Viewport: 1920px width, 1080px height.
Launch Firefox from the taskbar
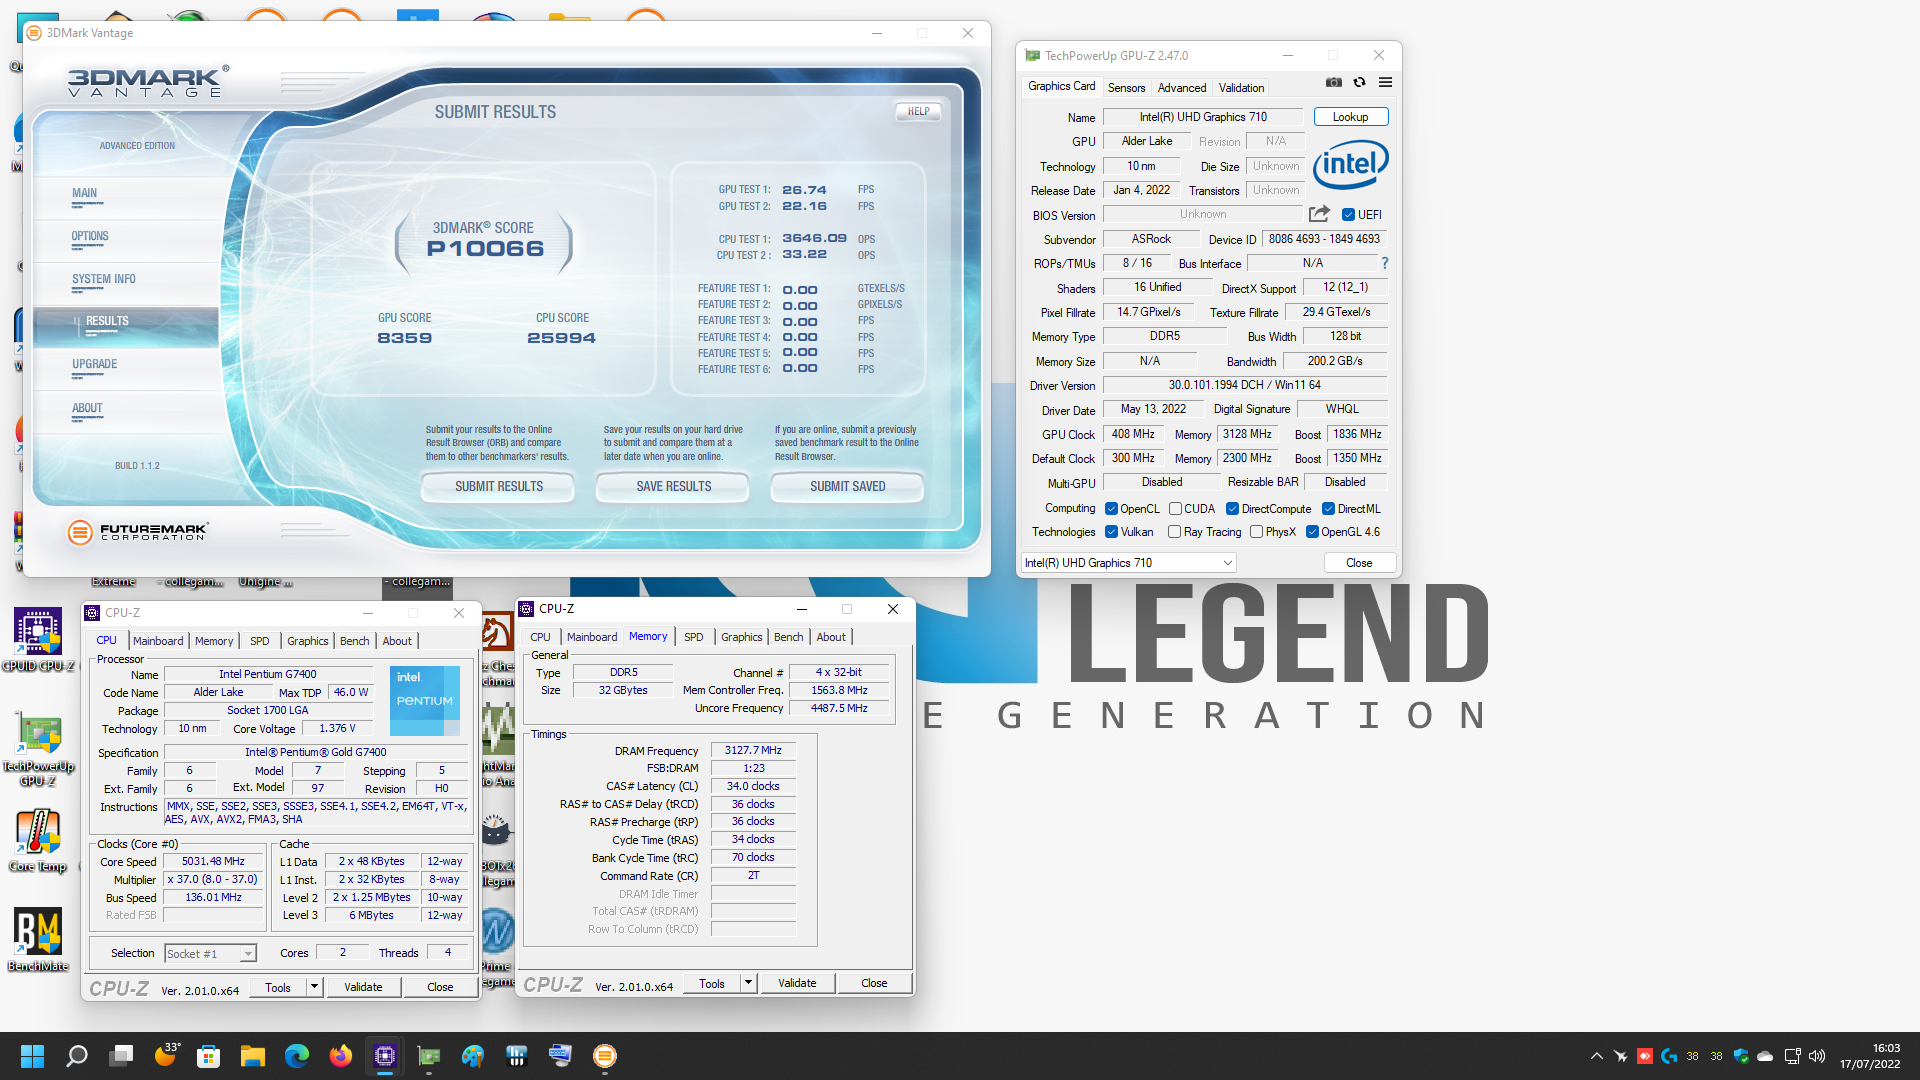341,1056
